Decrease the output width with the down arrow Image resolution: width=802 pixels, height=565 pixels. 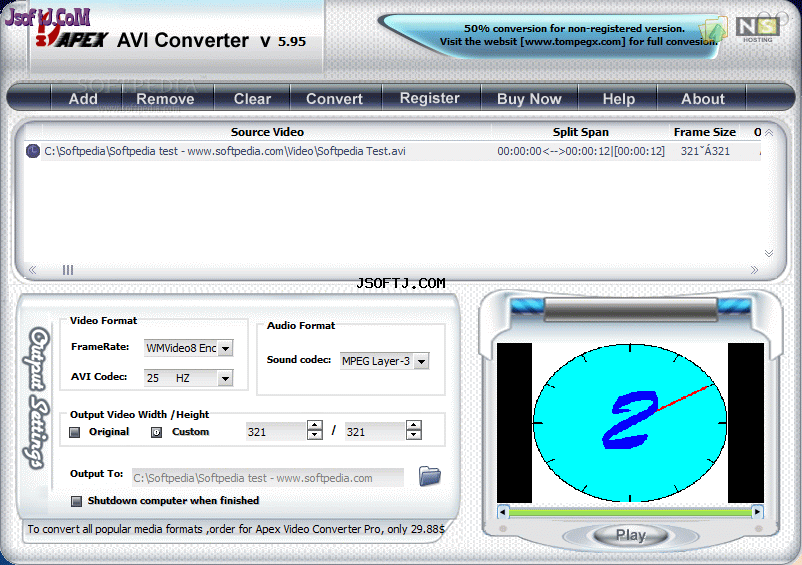pyautogui.click(x=315, y=435)
